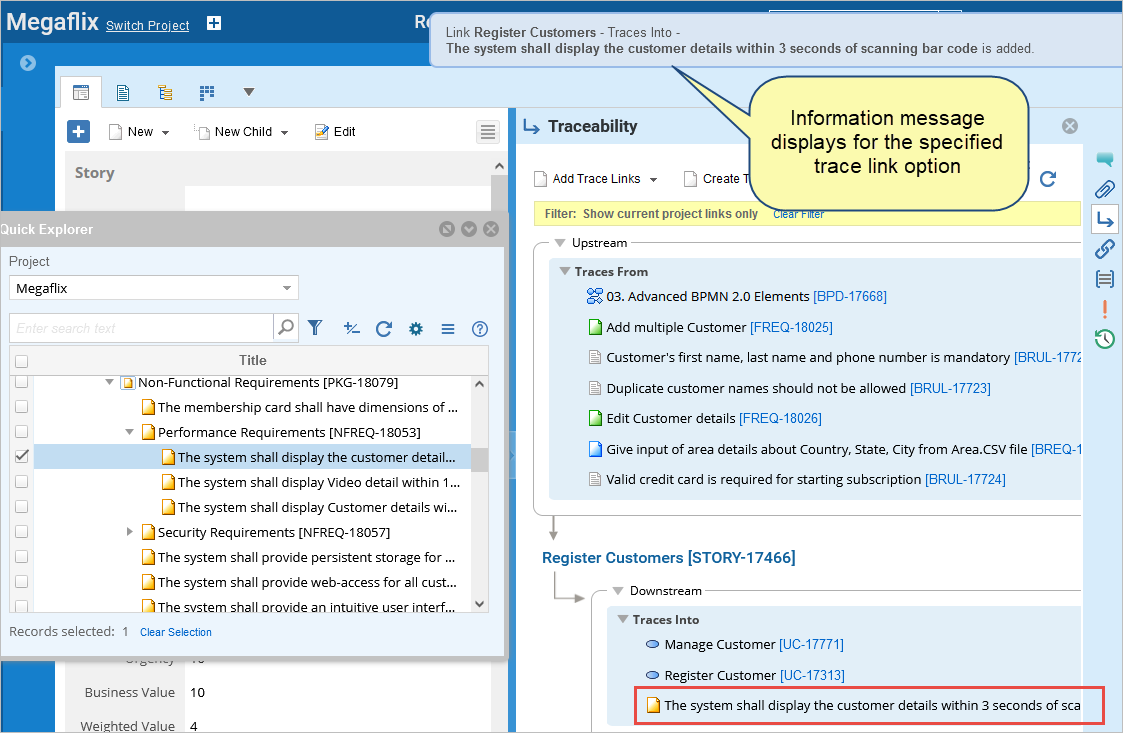Open the FREQ-18025 link
Image resolution: width=1123 pixels, height=733 pixels.
(791, 327)
